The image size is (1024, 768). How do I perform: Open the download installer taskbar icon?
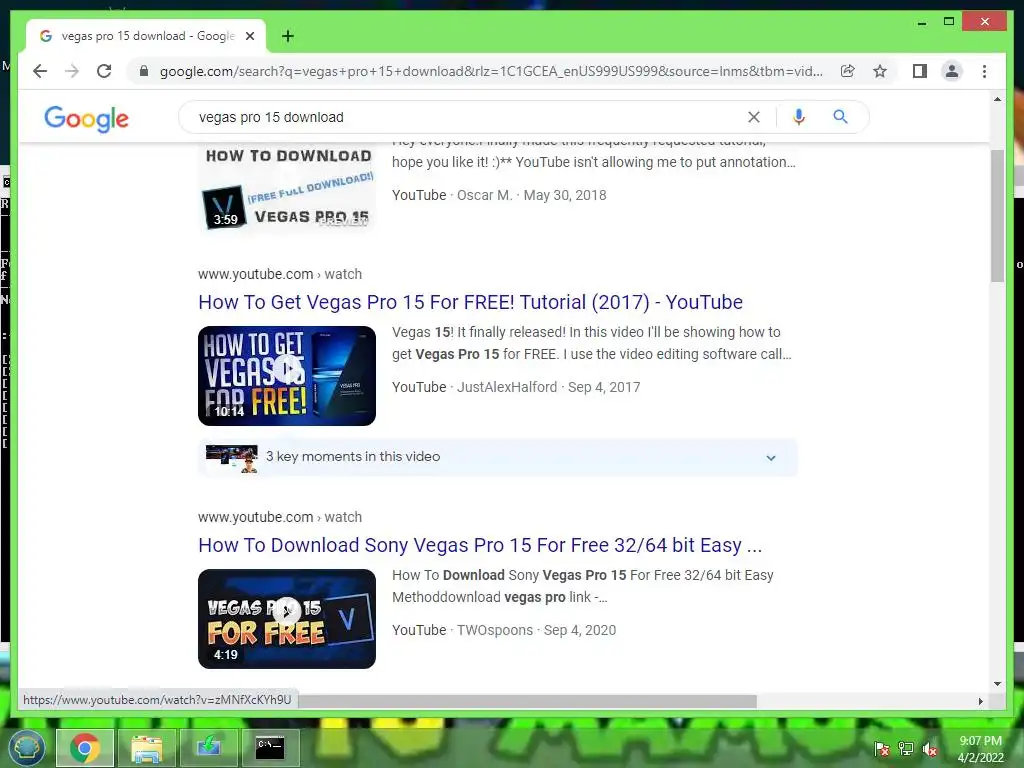point(208,748)
